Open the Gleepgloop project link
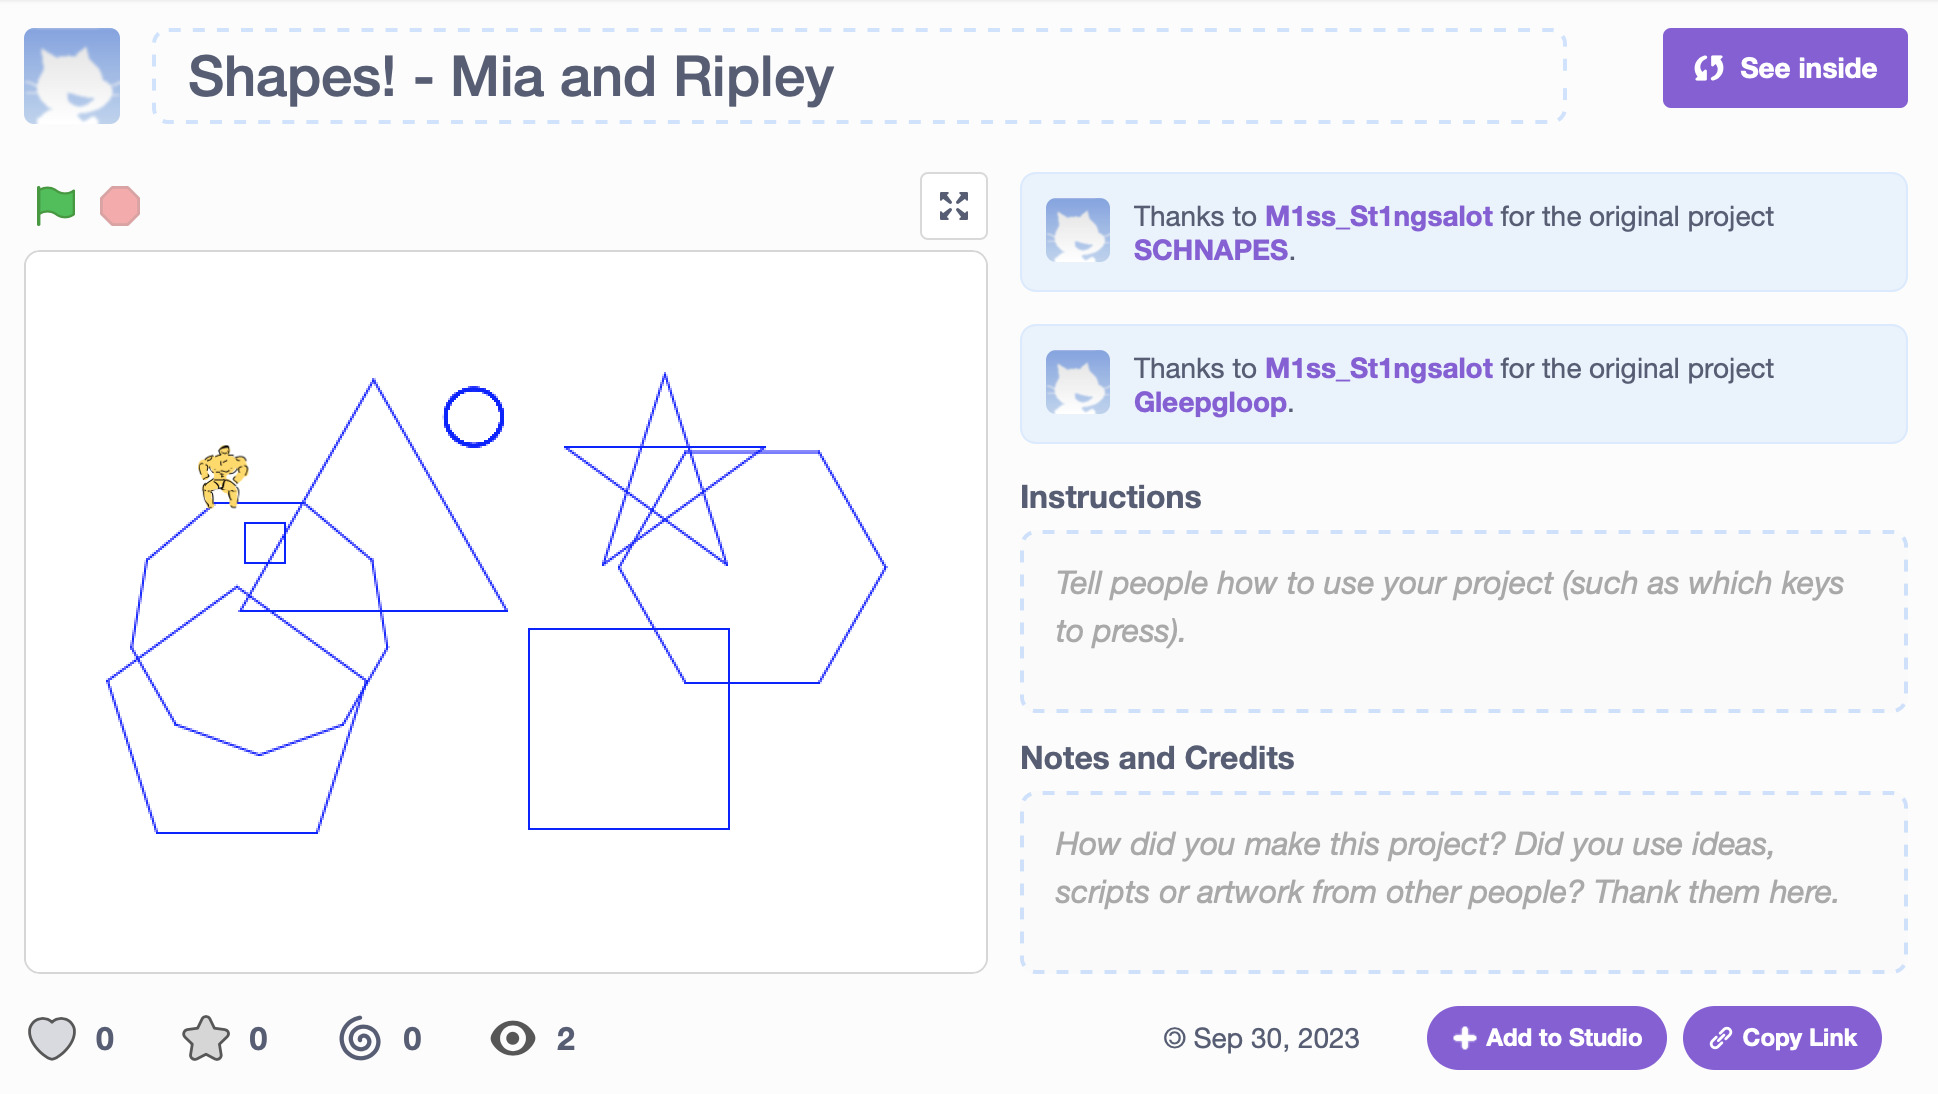Viewport: 1938px width, 1094px height. click(1211, 404)
